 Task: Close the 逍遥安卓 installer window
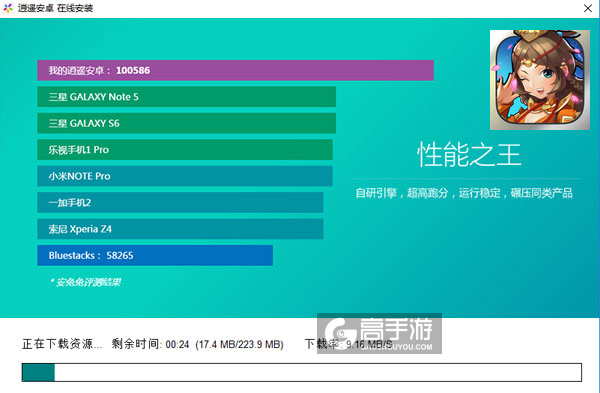click(x=588, y=8)
